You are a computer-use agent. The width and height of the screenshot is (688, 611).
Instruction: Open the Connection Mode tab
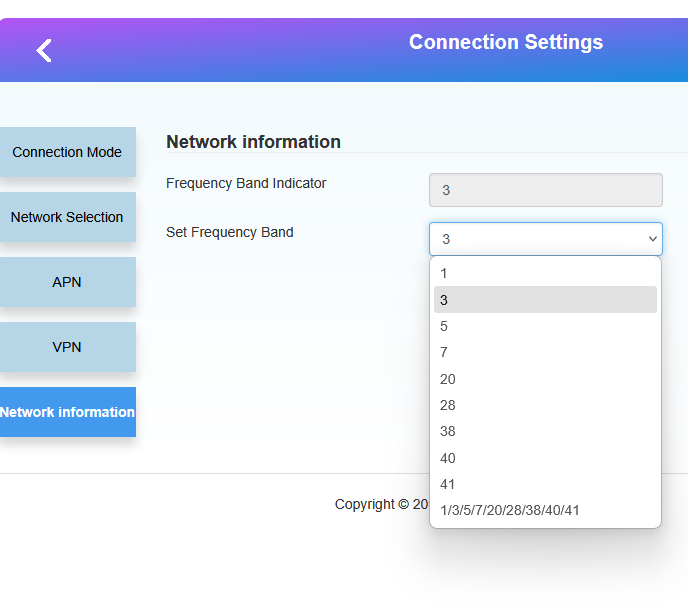(x=67, y=152)
